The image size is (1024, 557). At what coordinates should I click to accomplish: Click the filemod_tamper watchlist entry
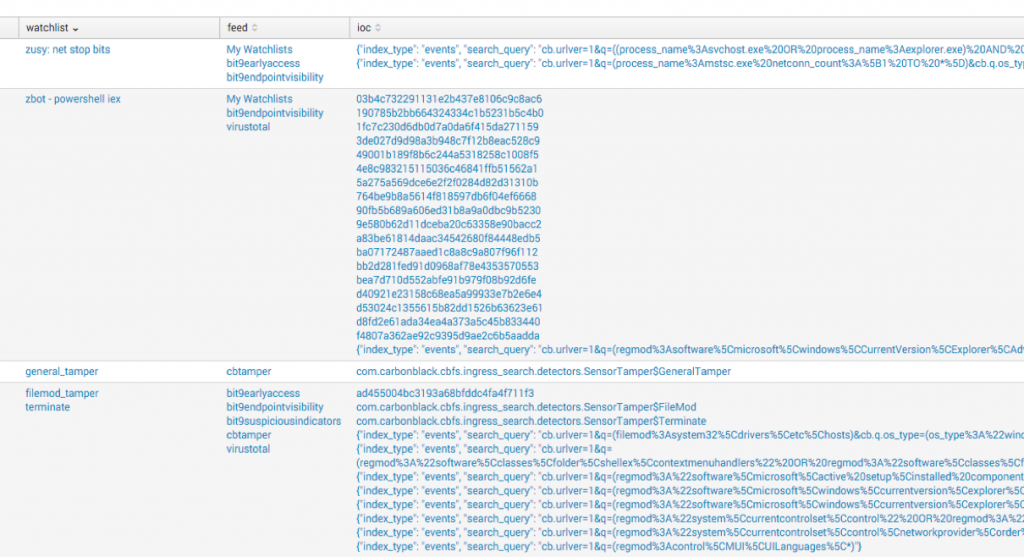click(x=62, y=393)
